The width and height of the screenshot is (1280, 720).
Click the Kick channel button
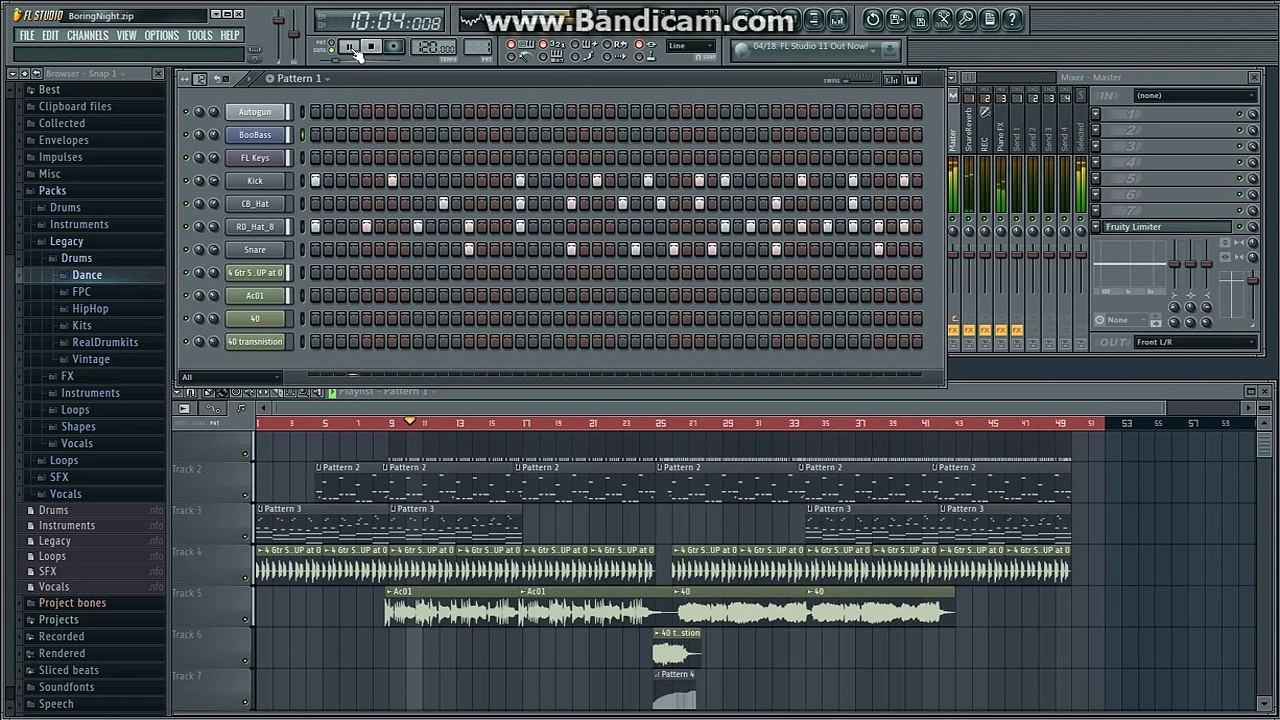tap(256, 181)
